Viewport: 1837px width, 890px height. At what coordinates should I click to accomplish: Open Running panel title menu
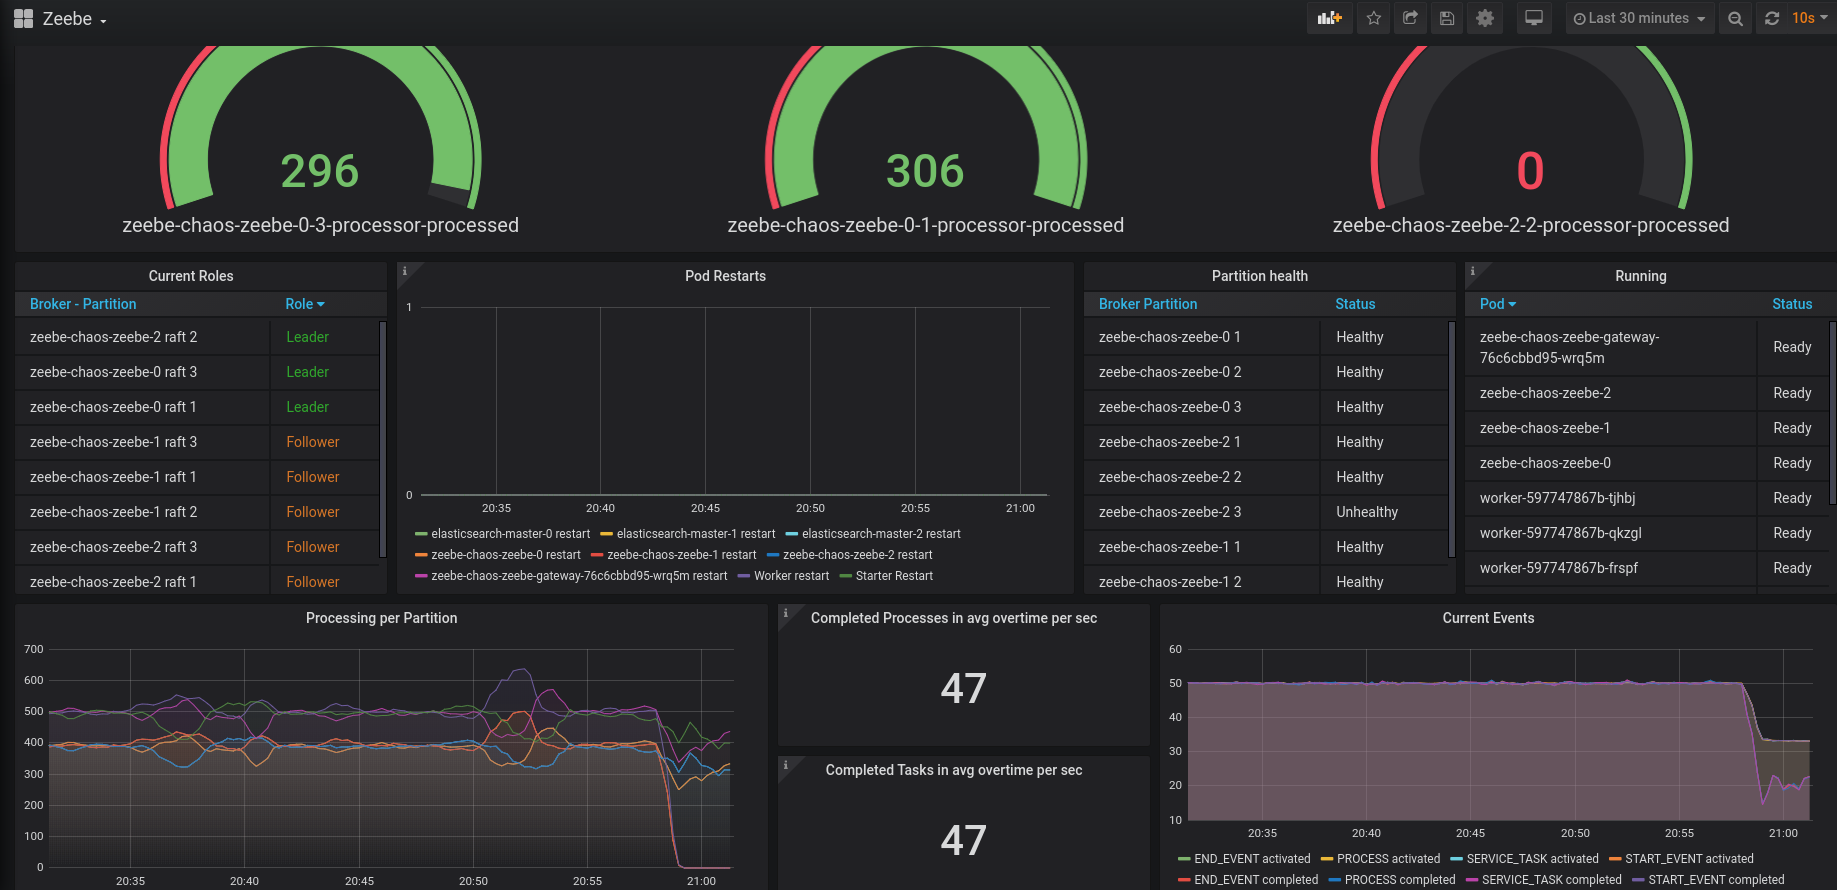(x=1641, y=276)
